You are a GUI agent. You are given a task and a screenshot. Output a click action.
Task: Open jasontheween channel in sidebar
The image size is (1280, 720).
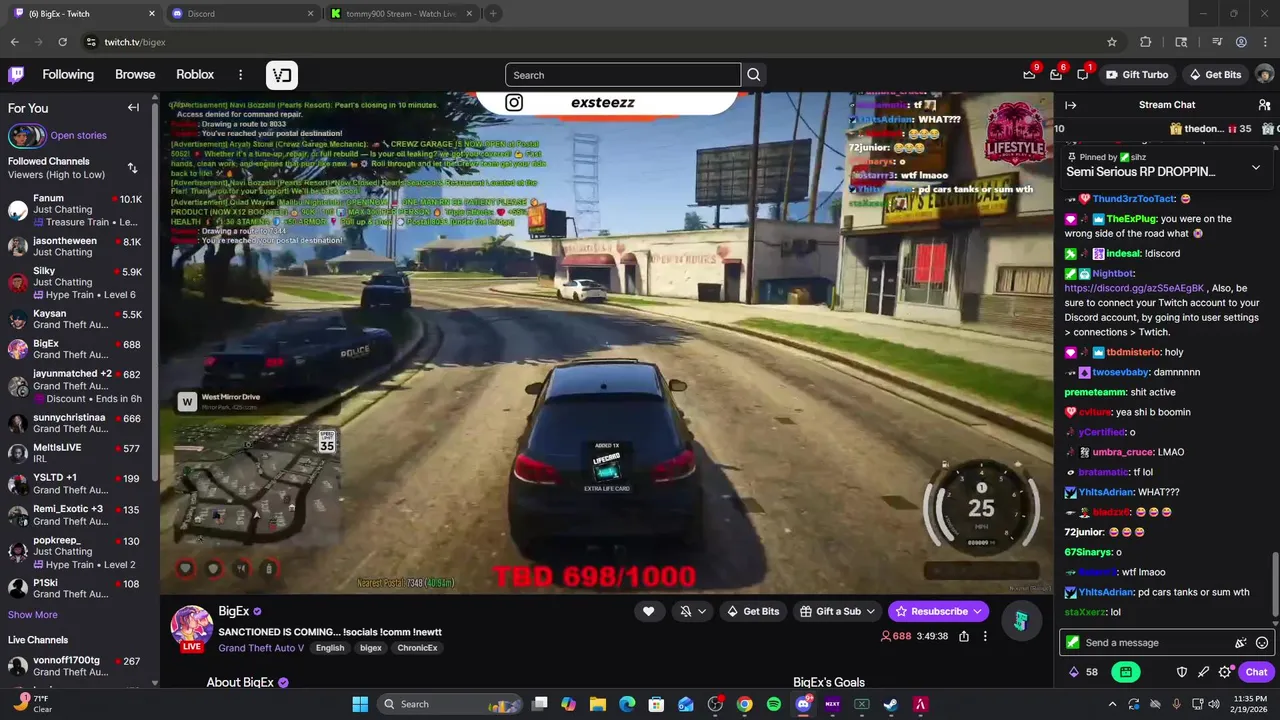(78, 247)
